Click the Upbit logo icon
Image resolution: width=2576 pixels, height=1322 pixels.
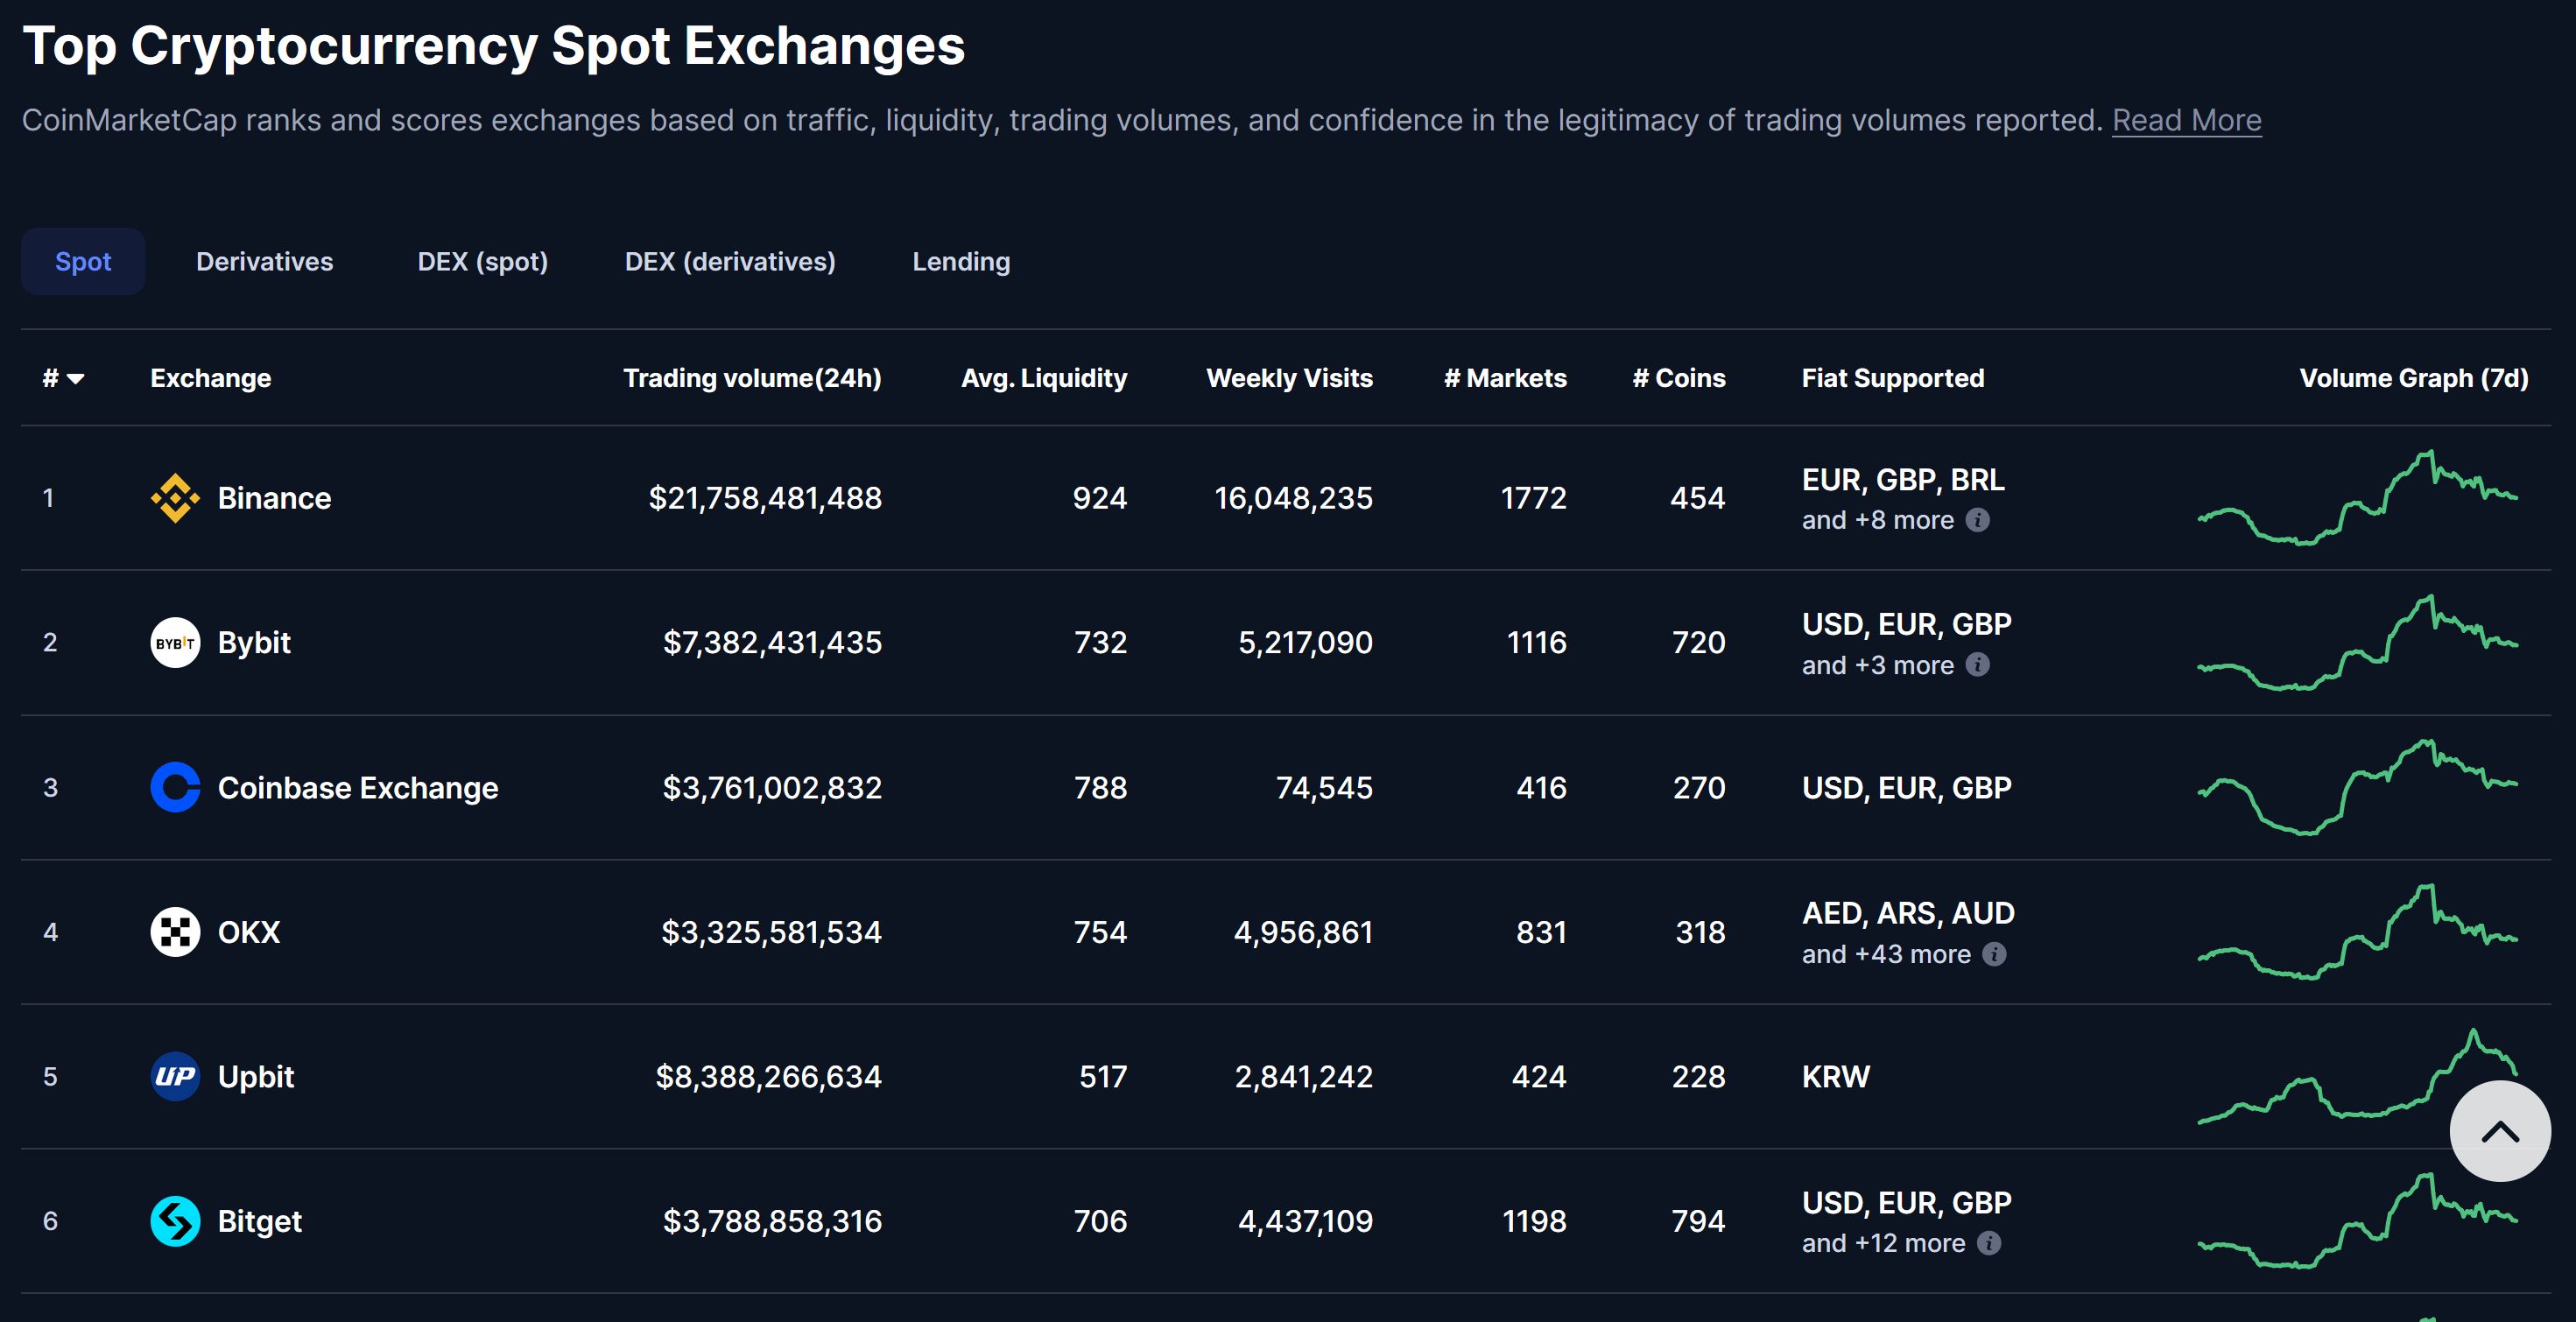click(175, 1077)
